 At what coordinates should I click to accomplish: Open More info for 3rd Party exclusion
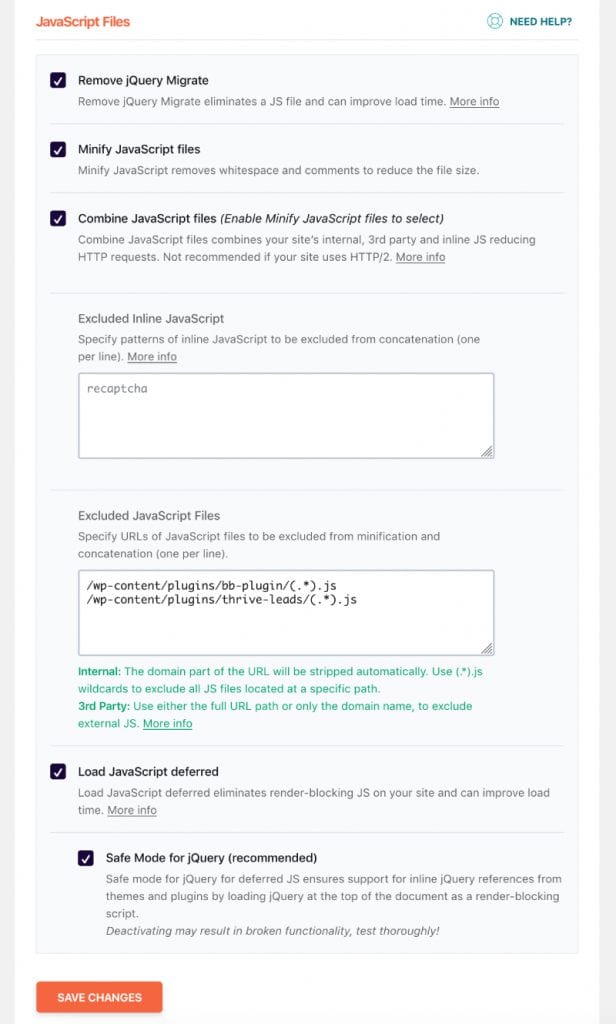[x=167, y=724]
